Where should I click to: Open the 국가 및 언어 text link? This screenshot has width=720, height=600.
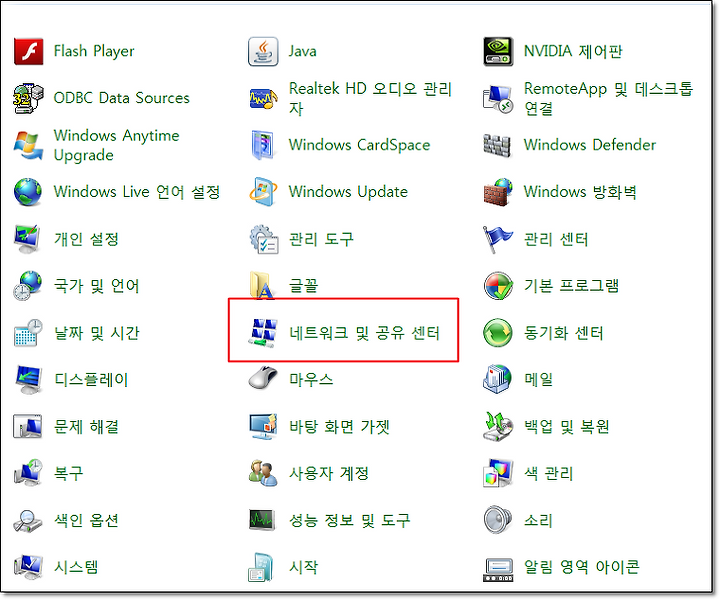pos(97,286)
